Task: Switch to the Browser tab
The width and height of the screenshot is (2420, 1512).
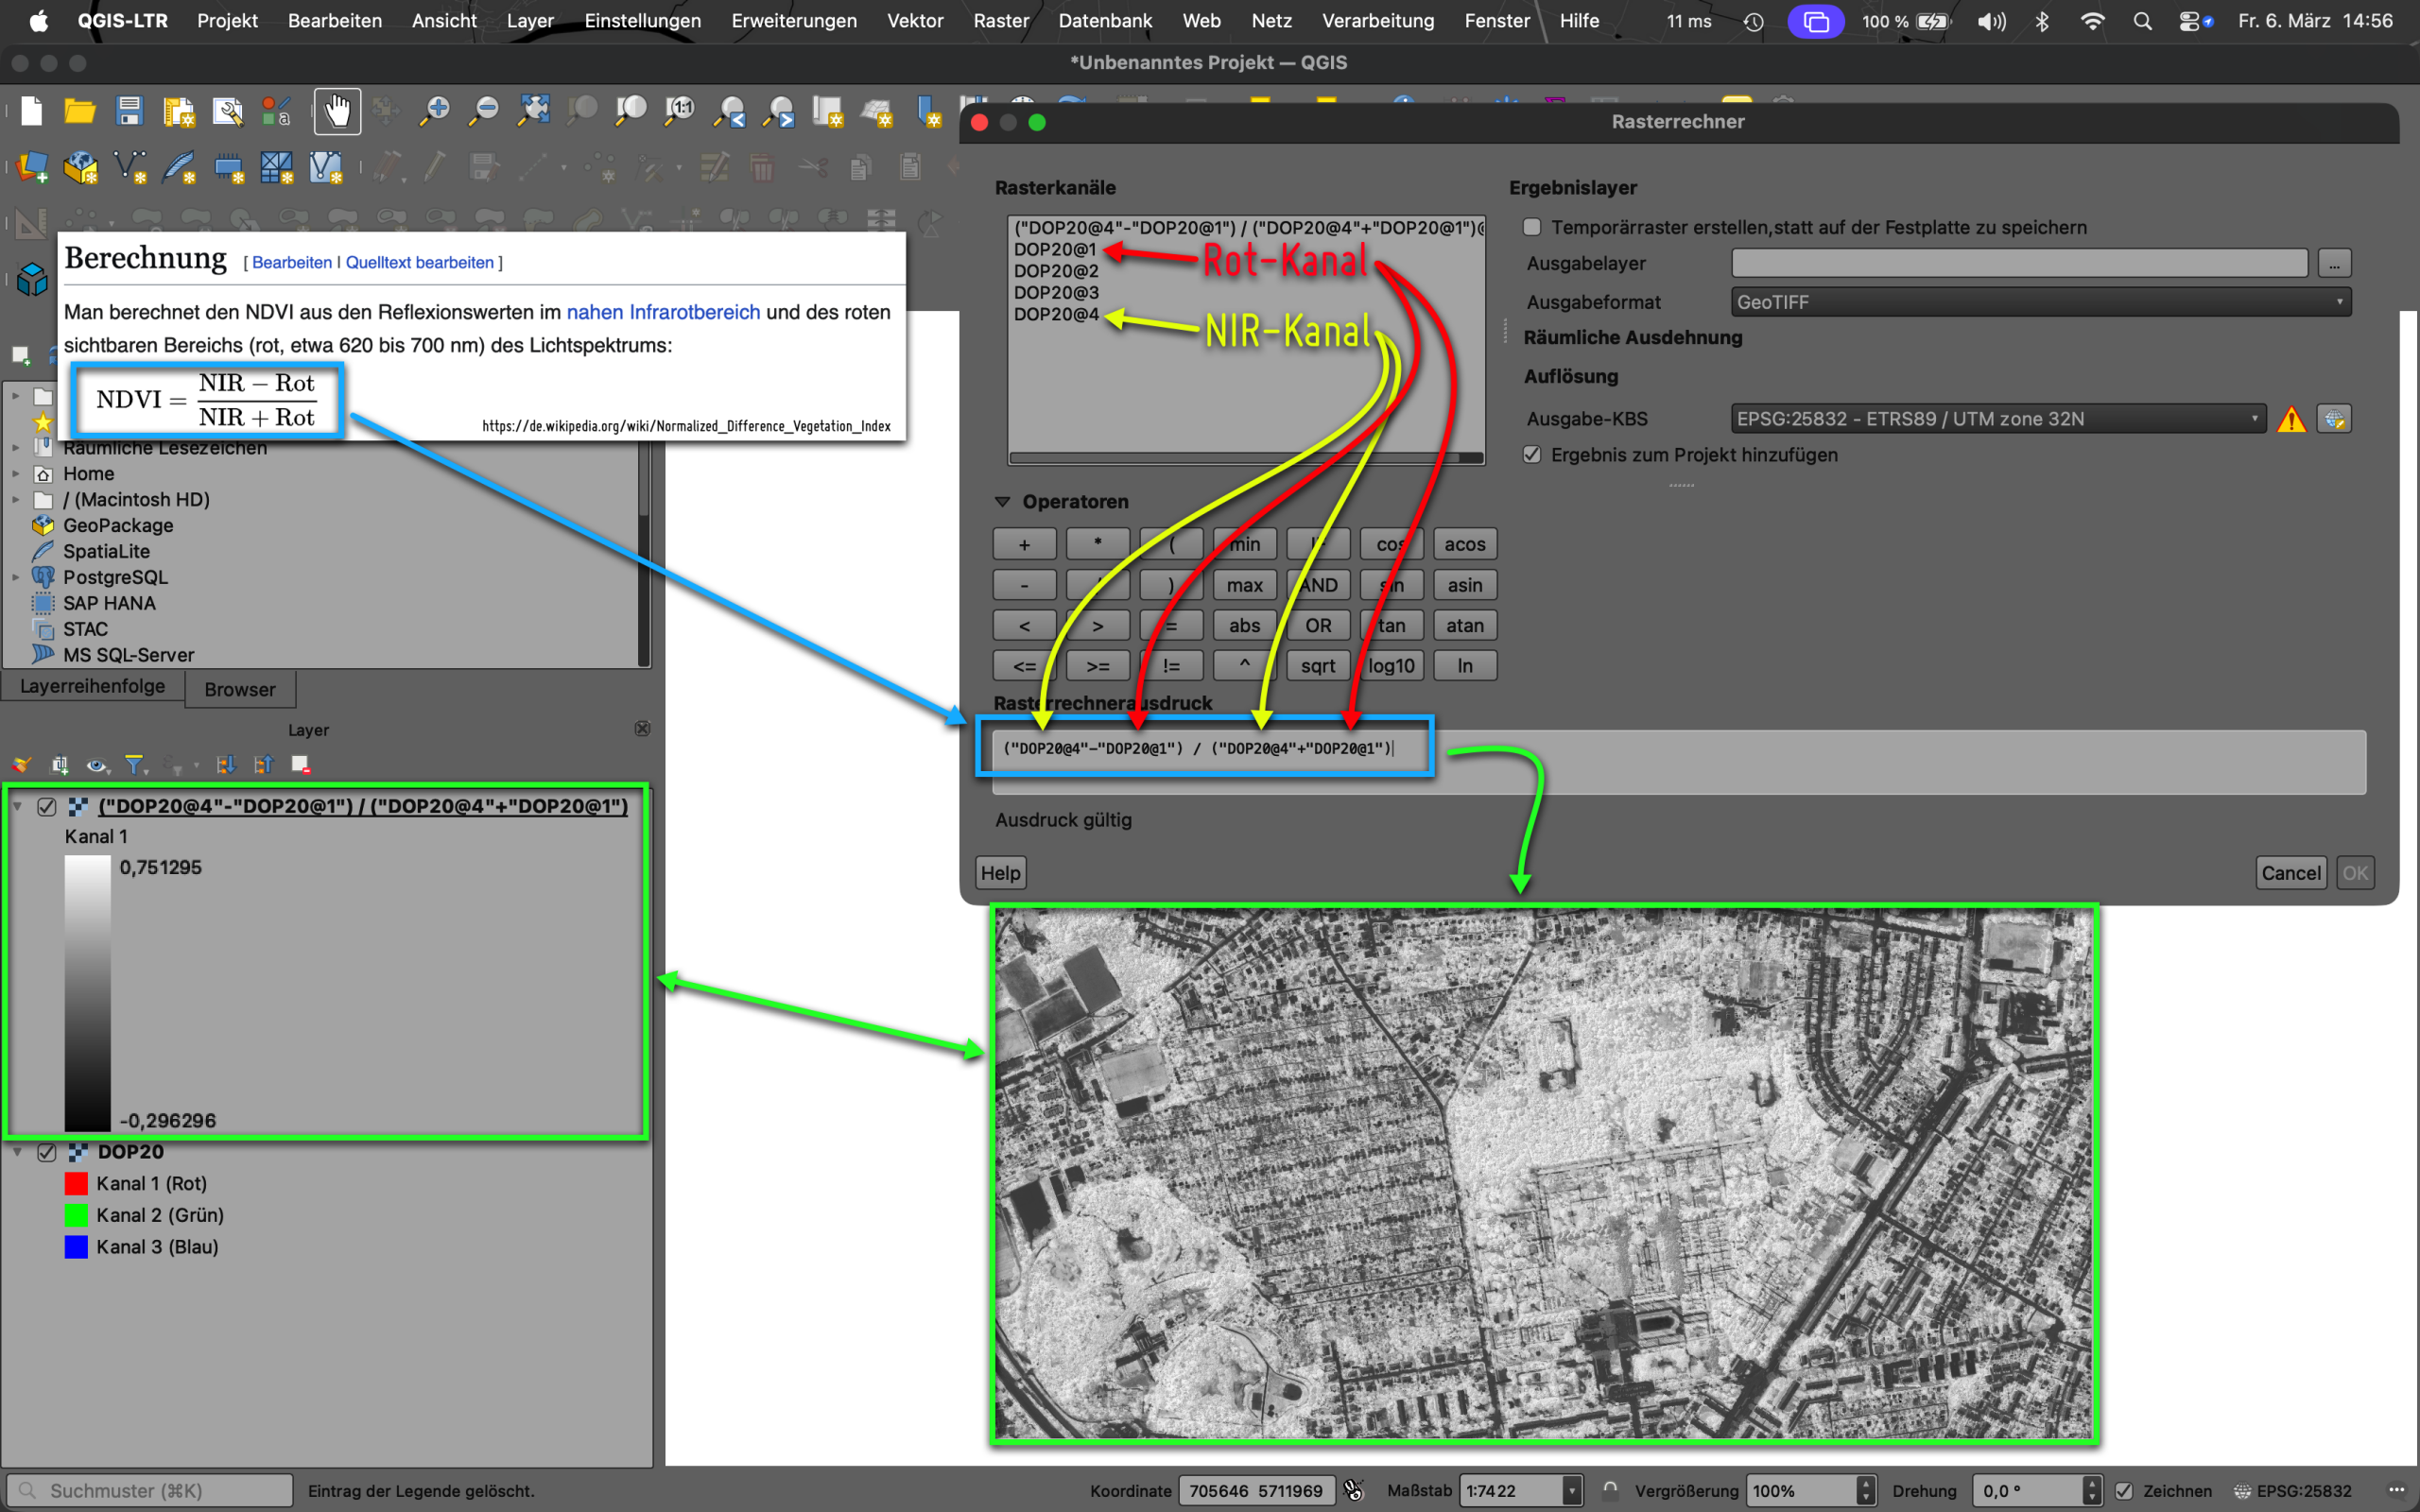Action: click(x=239, y=689)
